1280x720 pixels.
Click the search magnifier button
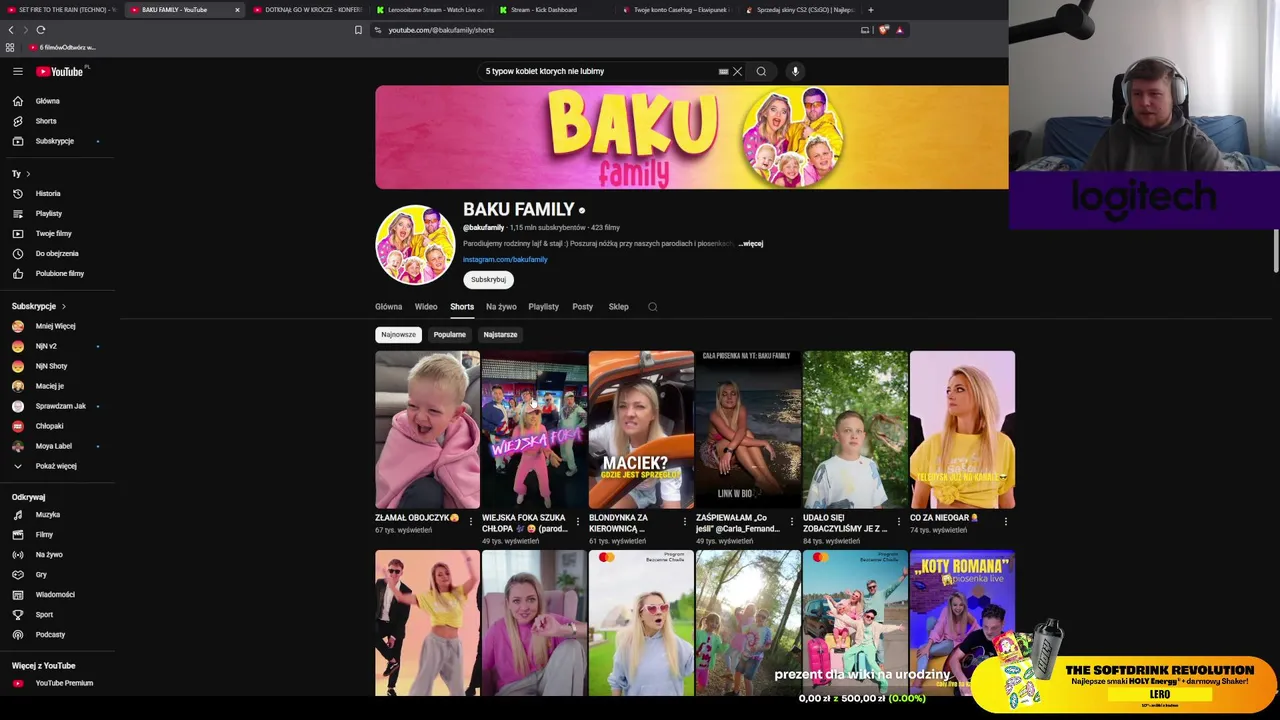point(761,71)
